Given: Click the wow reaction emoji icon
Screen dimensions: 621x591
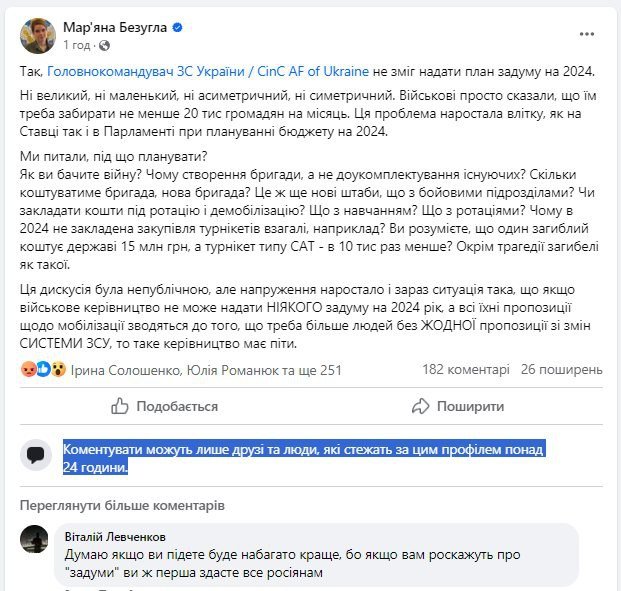Looking at the screenshot, I should pos(59,369).
